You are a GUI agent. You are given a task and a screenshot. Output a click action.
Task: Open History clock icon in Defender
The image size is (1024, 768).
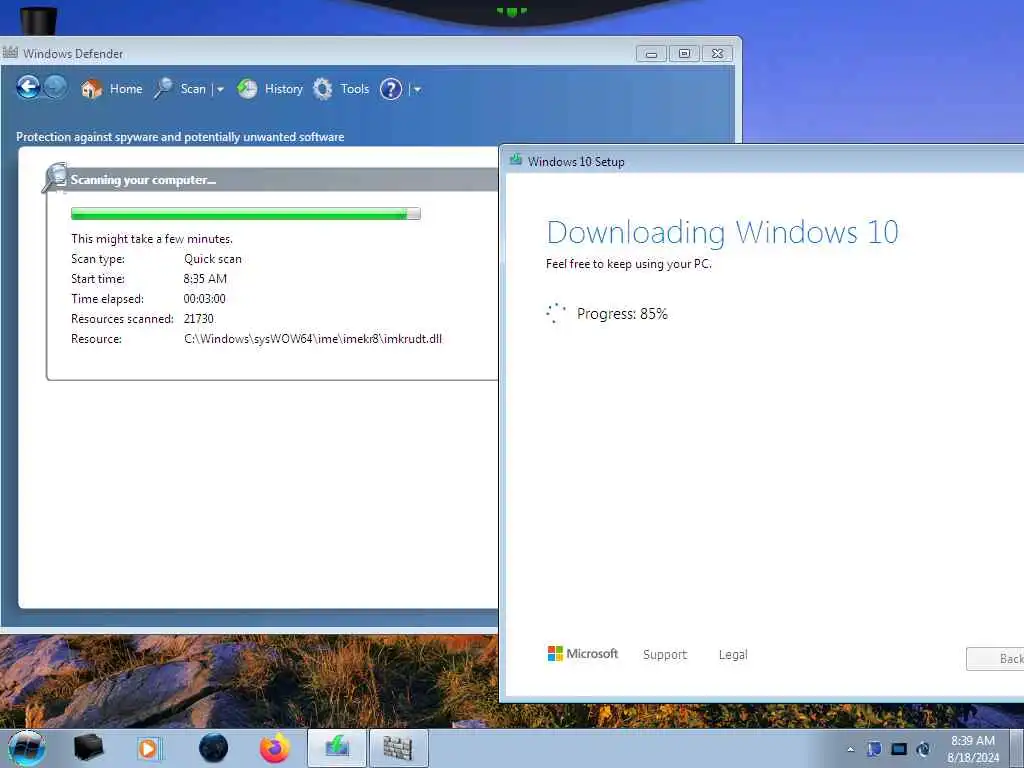click(x=248, y=89)
